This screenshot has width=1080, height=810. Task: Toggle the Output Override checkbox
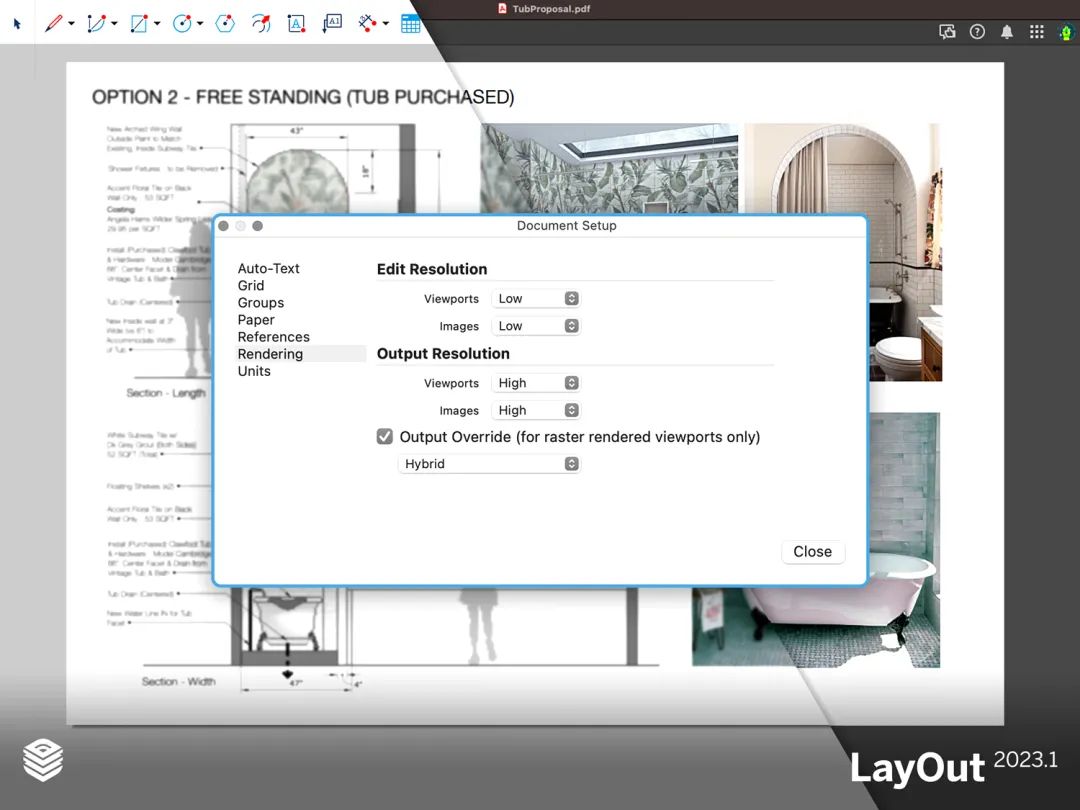(x=384, y=436)
